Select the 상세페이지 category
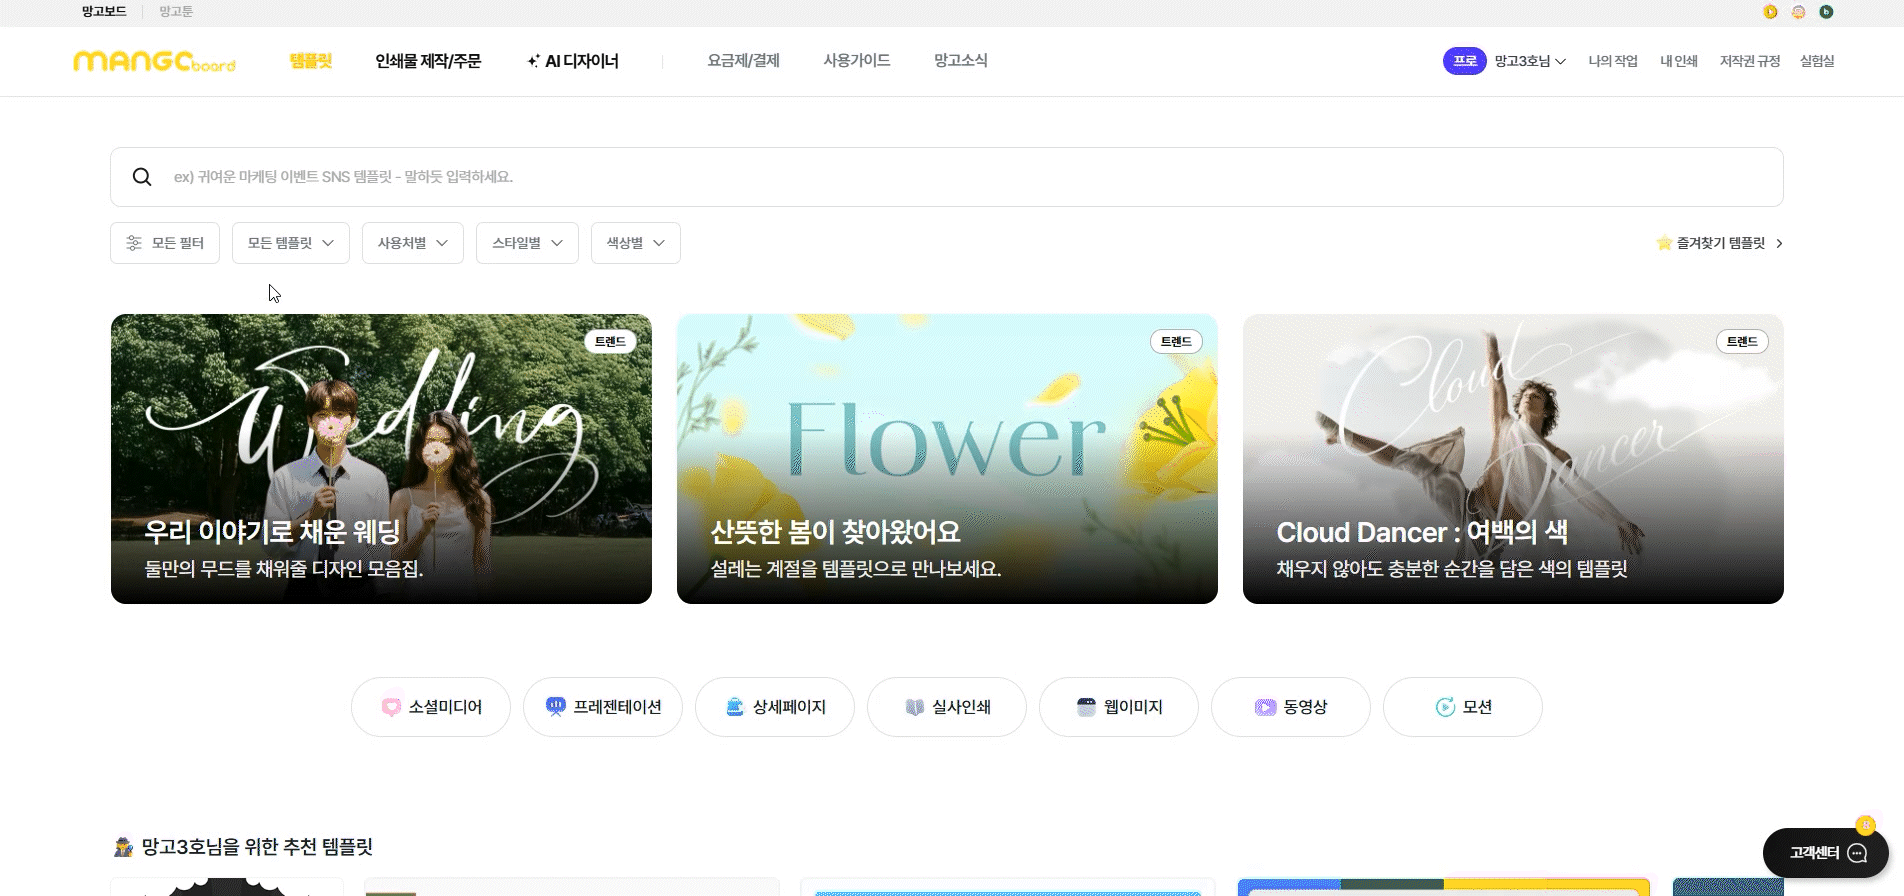This screenshot has height=896, width=1904. click(x=775, y=707)
